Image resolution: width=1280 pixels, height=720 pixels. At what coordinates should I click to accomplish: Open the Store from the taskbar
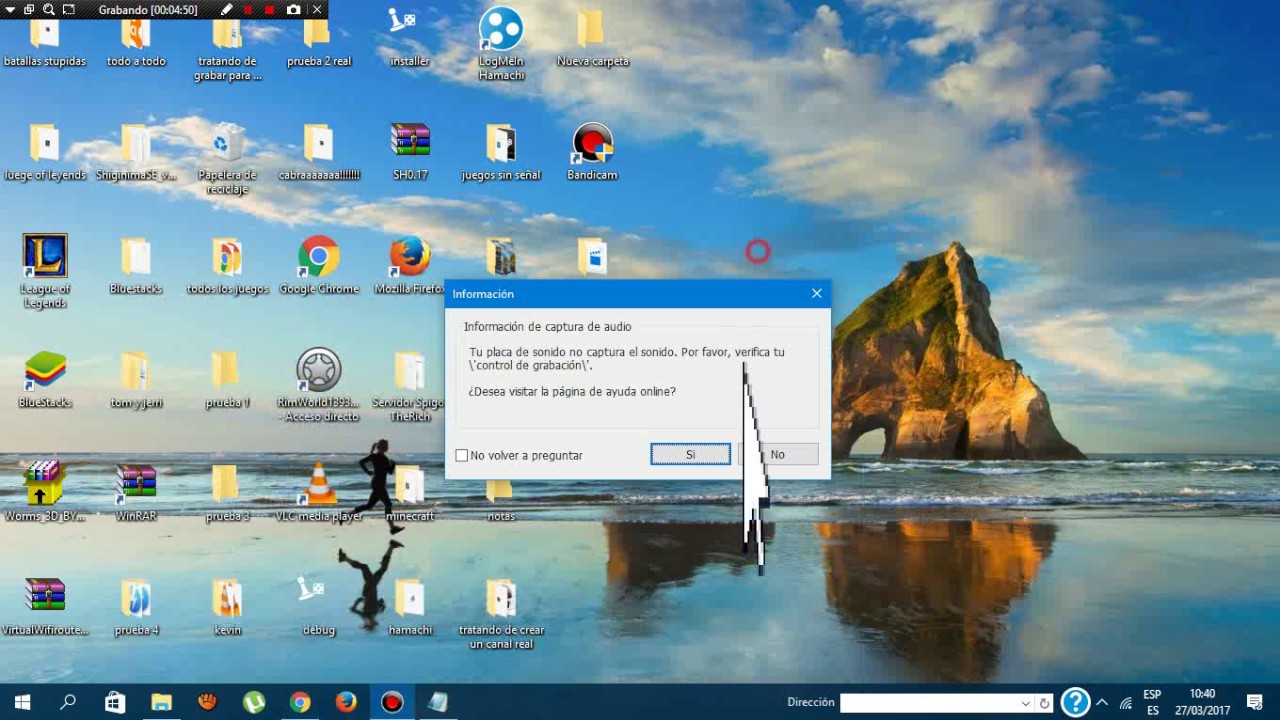click(114, 702)
